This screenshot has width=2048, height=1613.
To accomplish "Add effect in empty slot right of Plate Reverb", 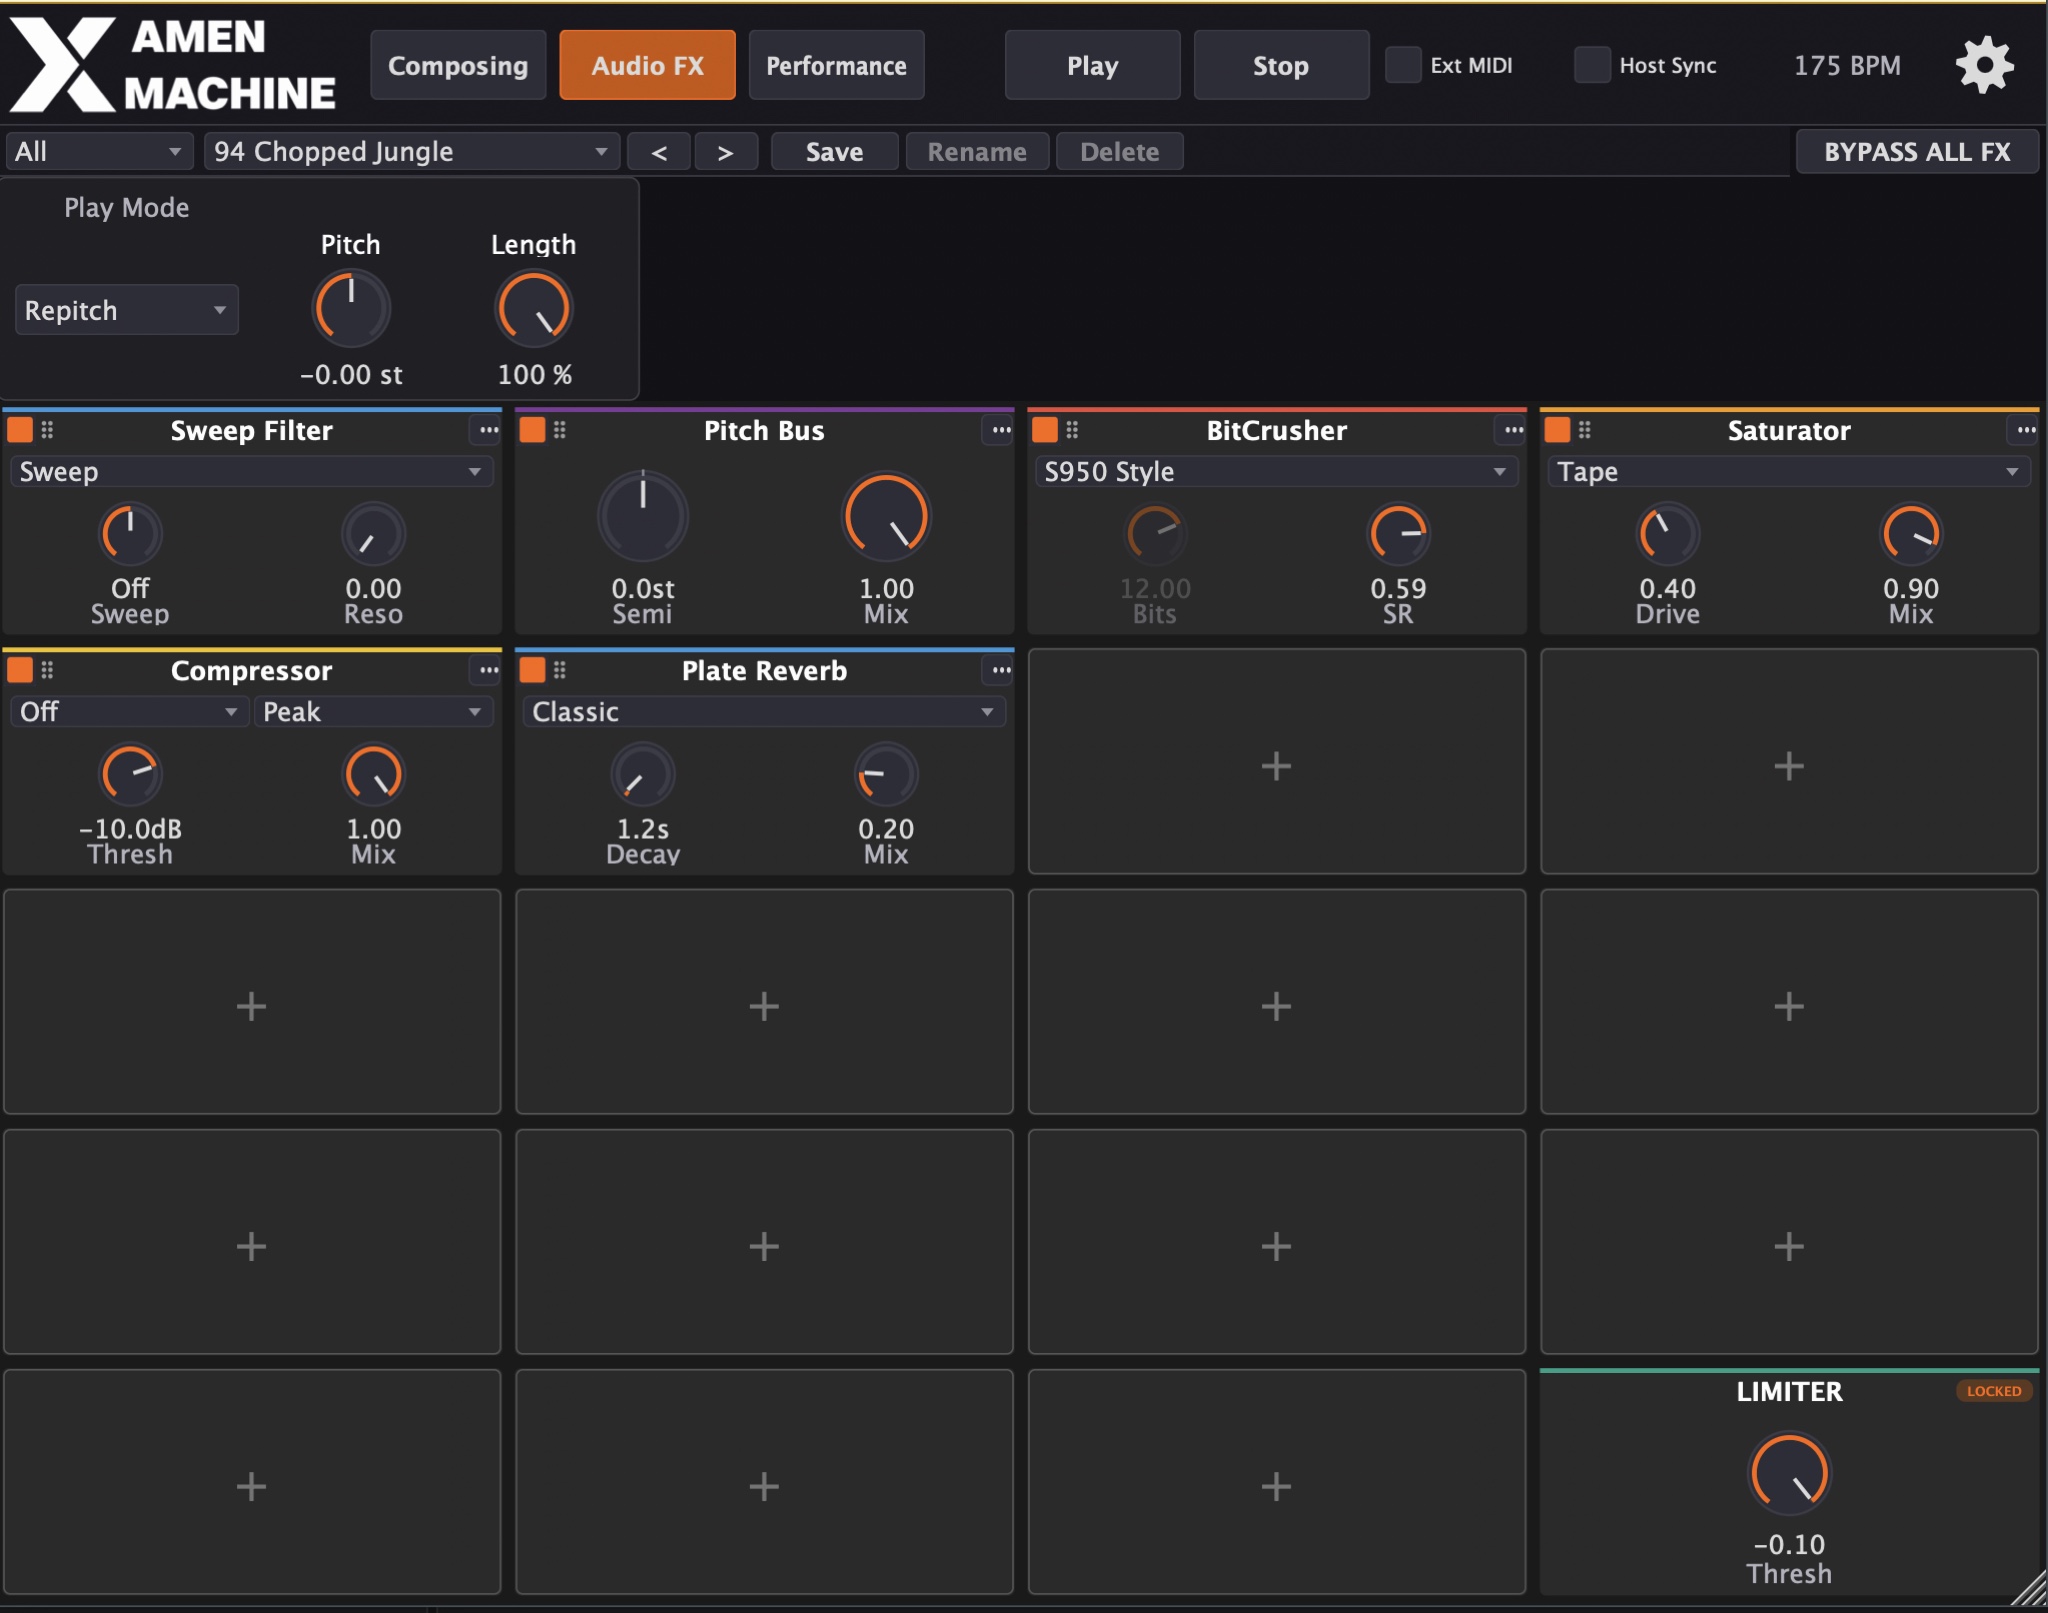I will click(x=1276, y=762).
